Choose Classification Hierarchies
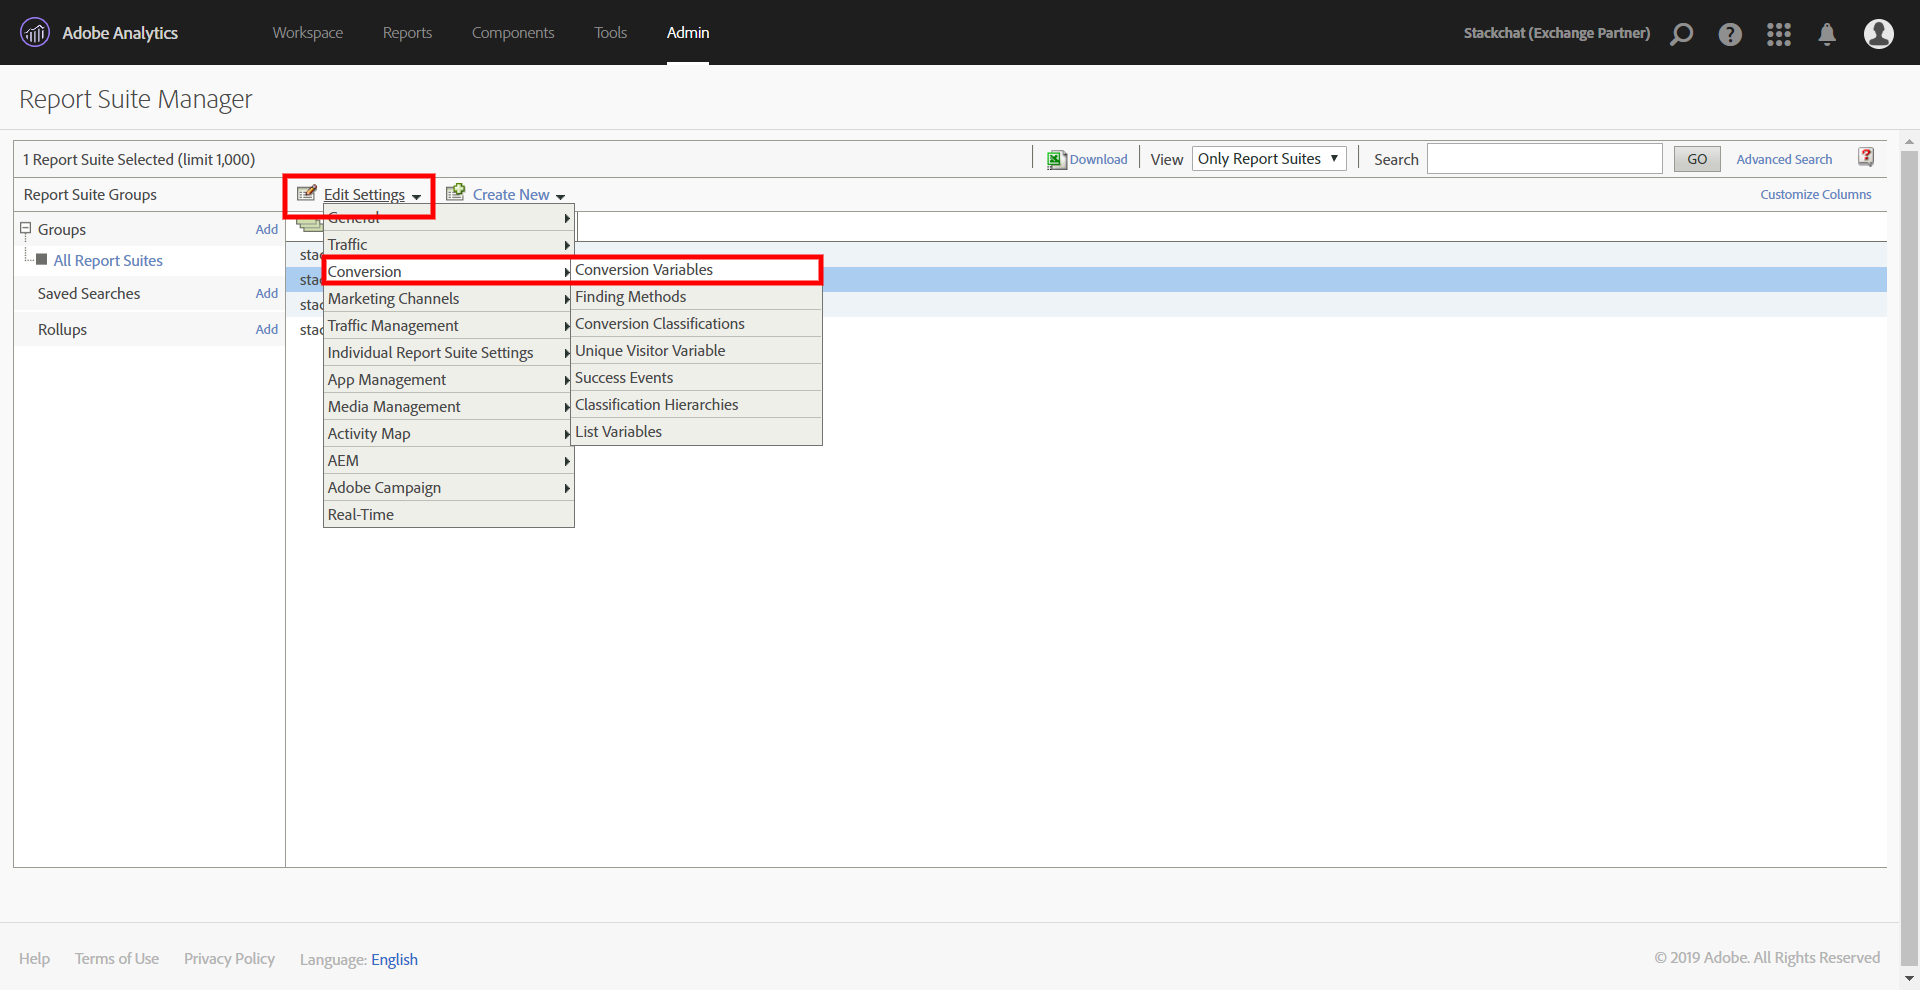The width and height of the screenshot is (1920, 990). pyautogui.click(x=697, y=405)
